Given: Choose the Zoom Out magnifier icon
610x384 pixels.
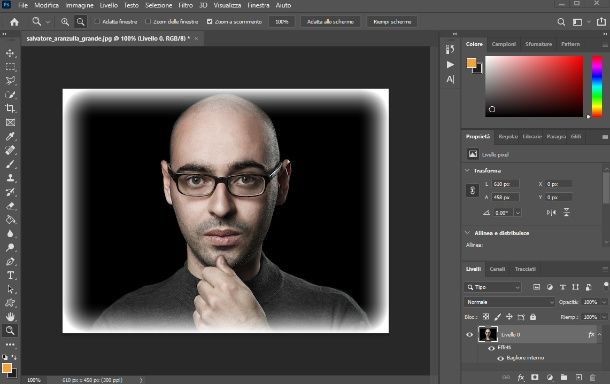Looking at the screenshot, I should 81,22.
